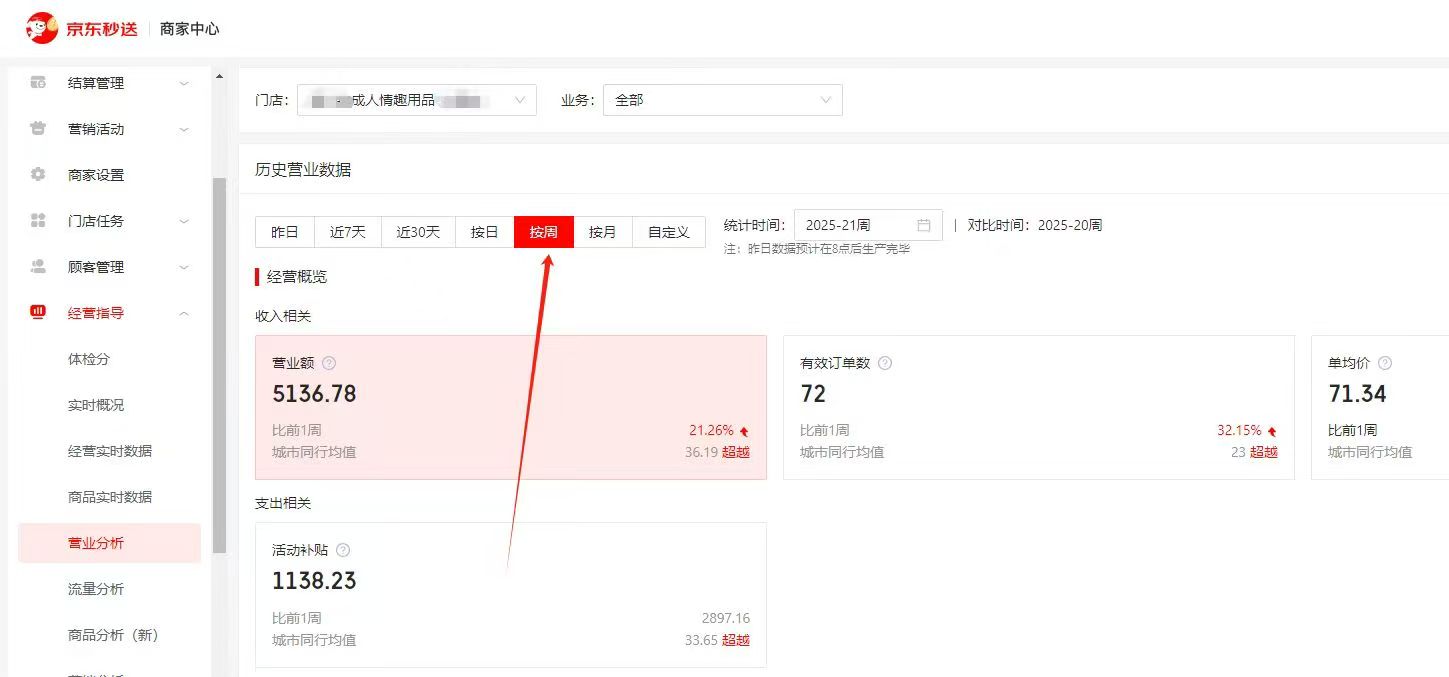Click the 营业额 help question mark icon
Image resolution: width=1449 pixels, height=677 pixels.
(x=329, y=363)
